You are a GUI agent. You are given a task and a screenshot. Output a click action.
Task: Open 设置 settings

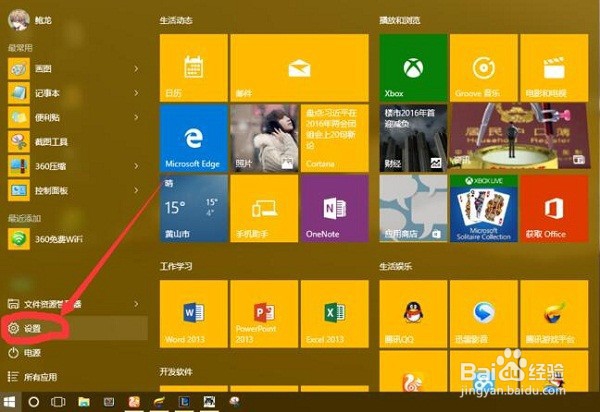click(75, 328)
